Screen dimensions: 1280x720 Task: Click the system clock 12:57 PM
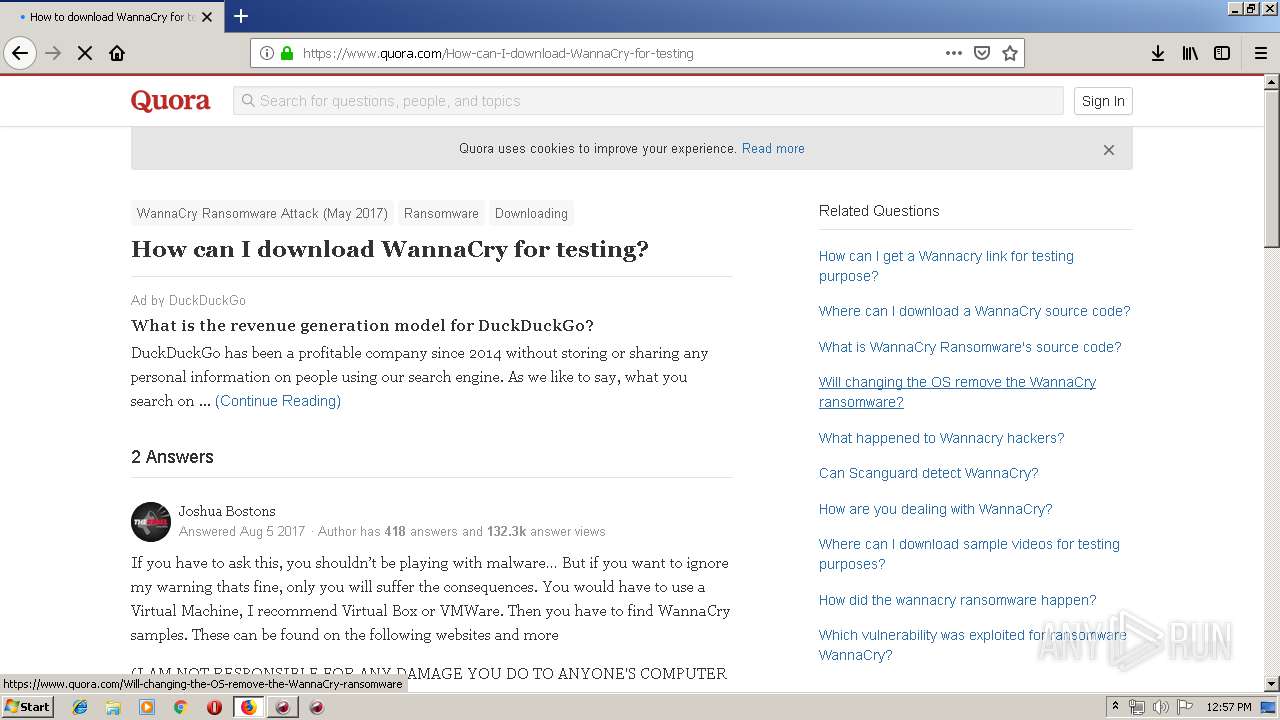(1229, 707)
